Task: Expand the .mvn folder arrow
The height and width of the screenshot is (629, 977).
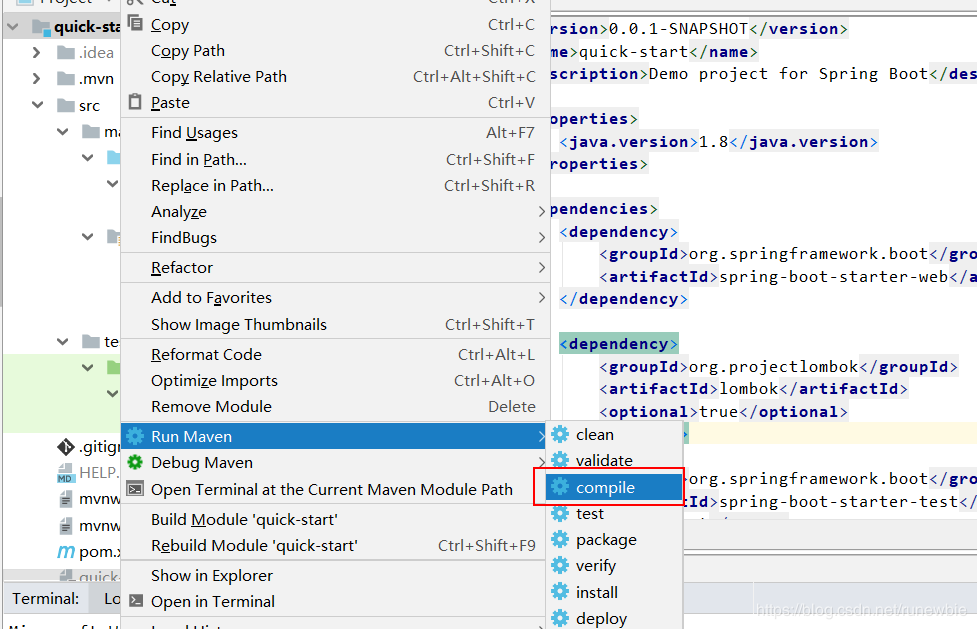Action: [x=36, y=79]
